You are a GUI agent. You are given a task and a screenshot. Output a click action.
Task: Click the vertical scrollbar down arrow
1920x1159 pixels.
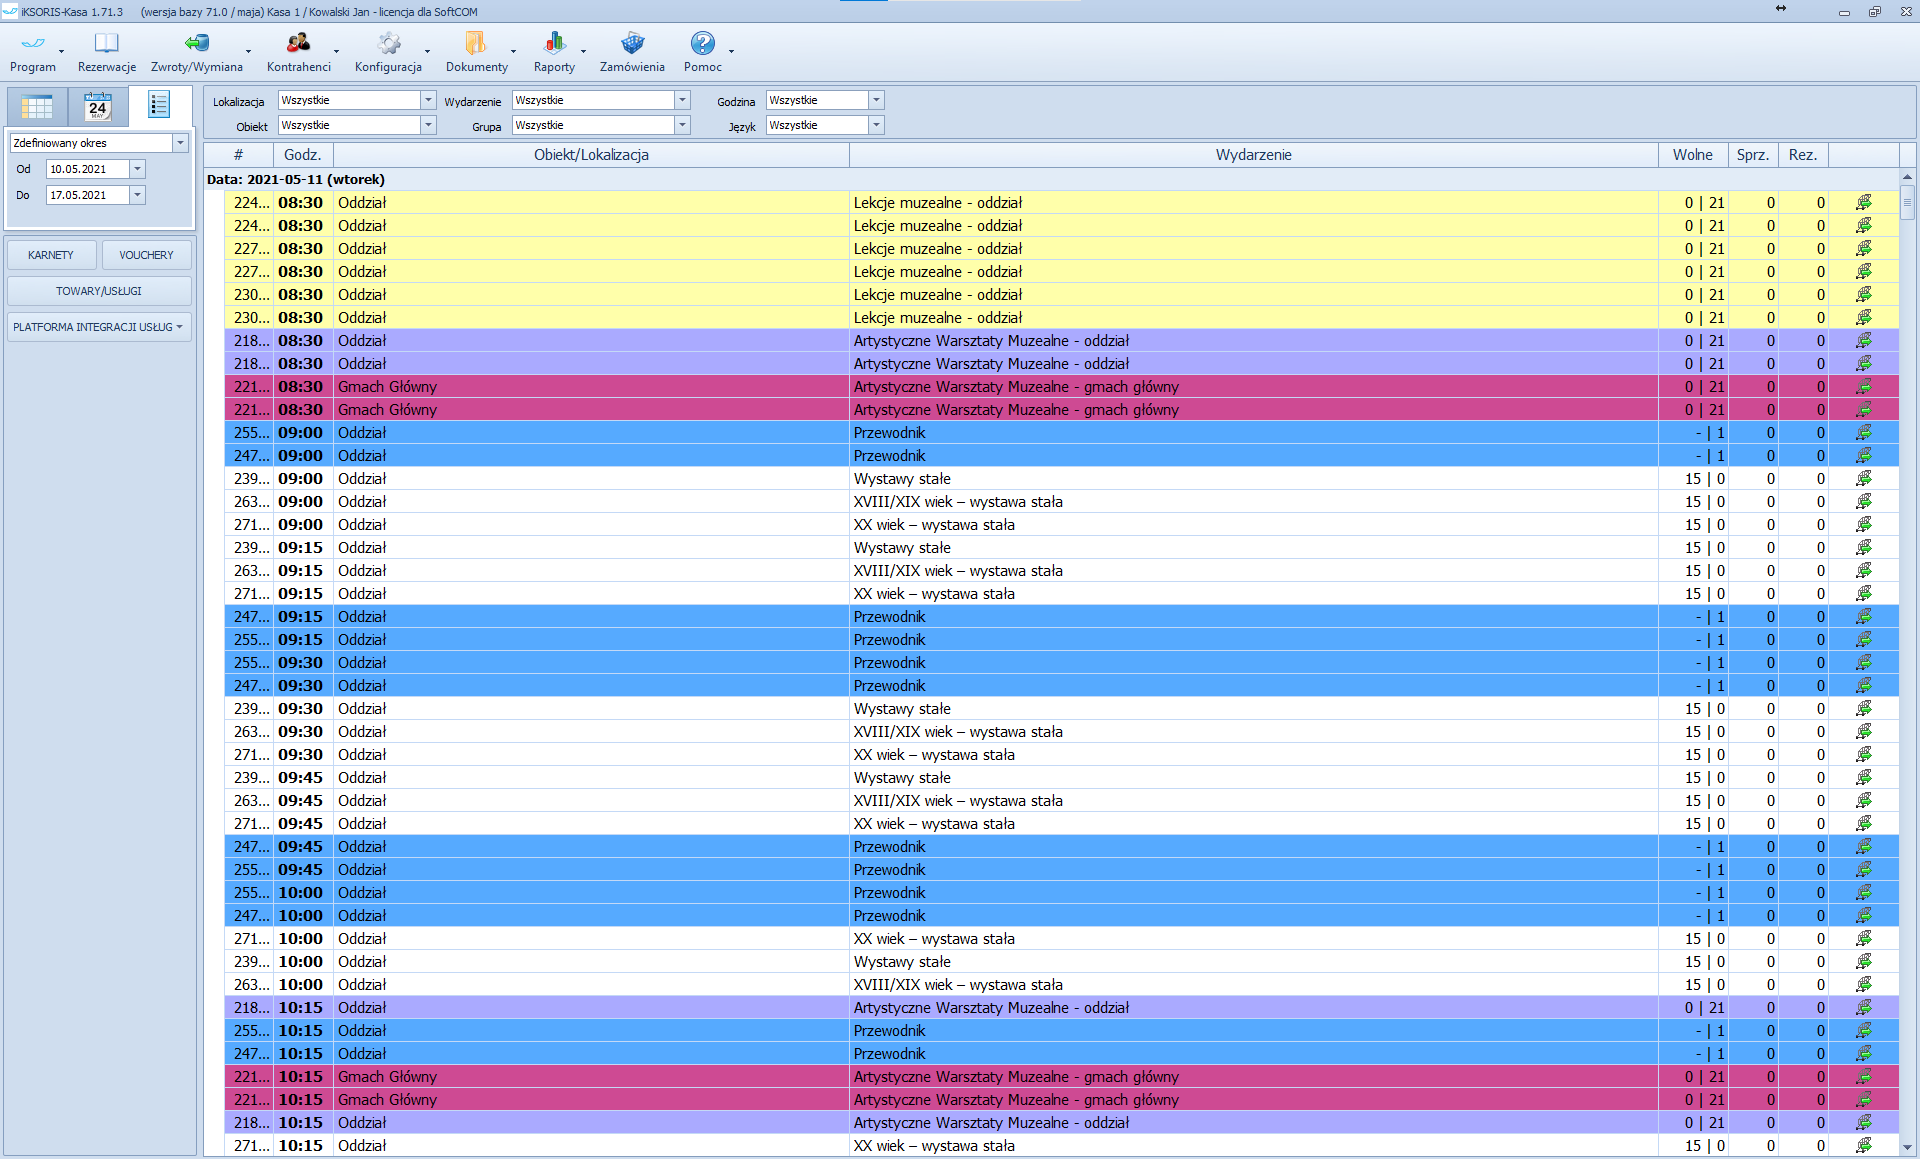click(1907, 1147)
